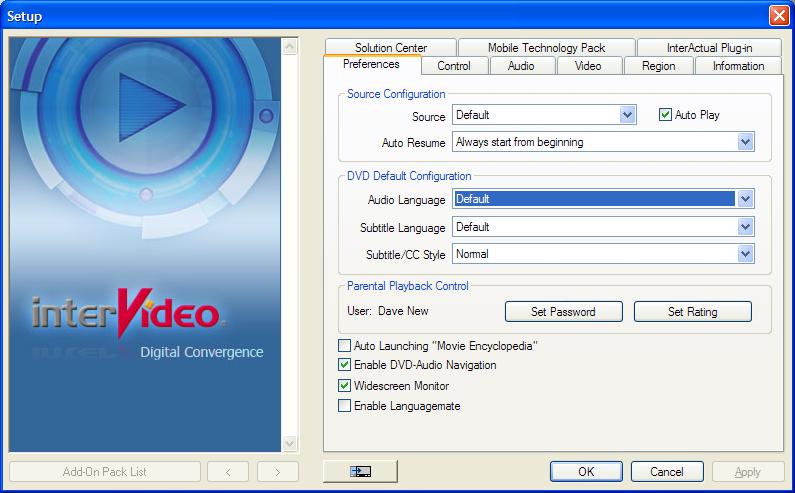Viewport: 795px width, 493px height.
Task: Toggle the Auto Play checkbox
Action: (x=665, y=115)
